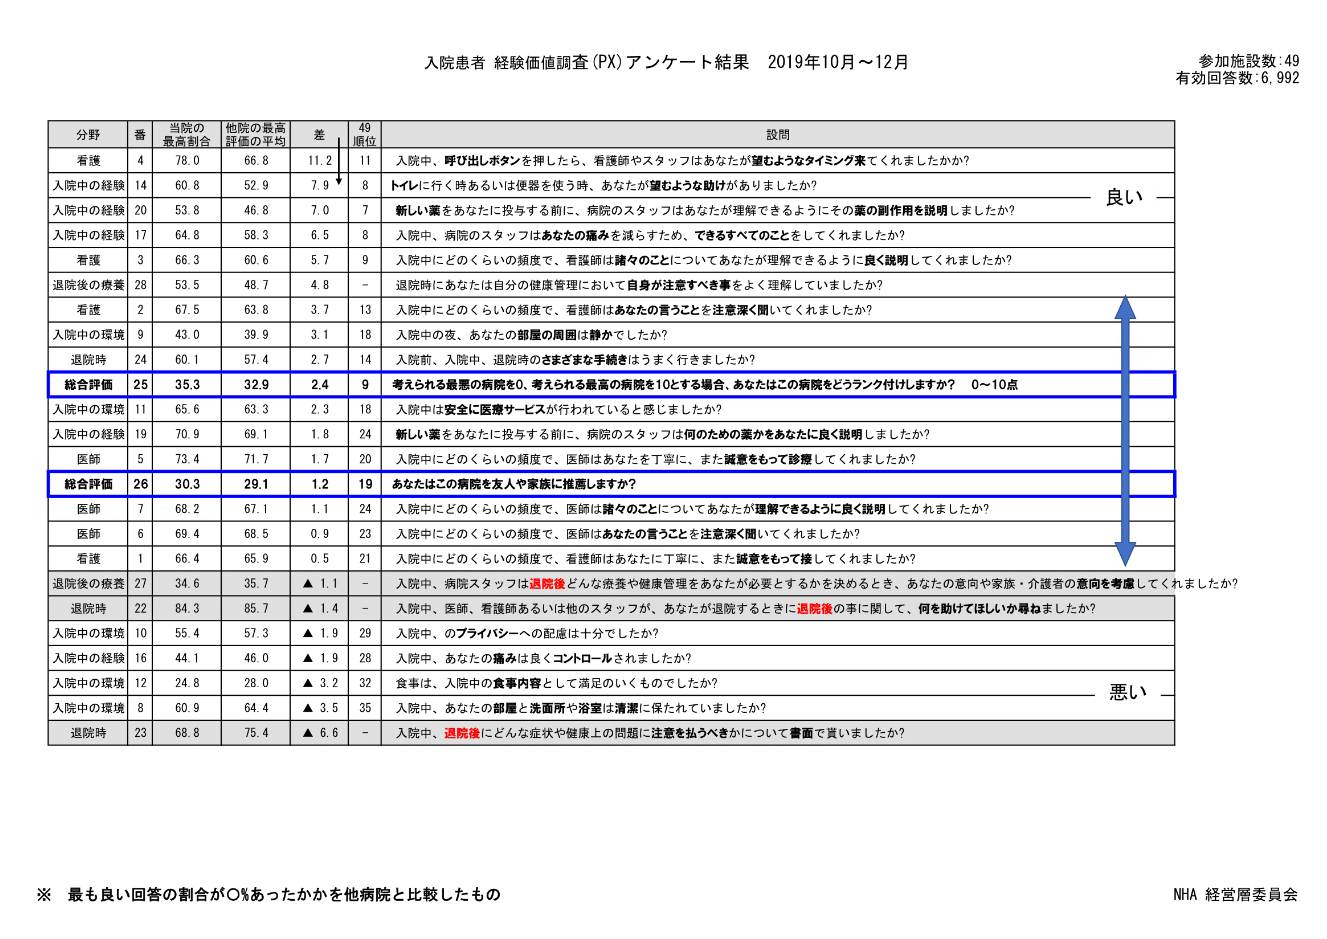This screenshot has height=939, width=1327.
Task: Click the 自身が注意すべき事 question text
Action: [x=639, y=285]
